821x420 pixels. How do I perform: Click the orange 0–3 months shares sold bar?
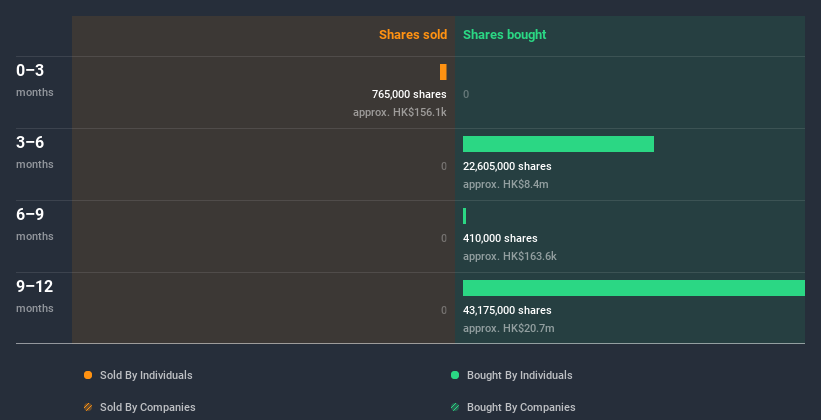pyautogui.click(x=443, y=72)
